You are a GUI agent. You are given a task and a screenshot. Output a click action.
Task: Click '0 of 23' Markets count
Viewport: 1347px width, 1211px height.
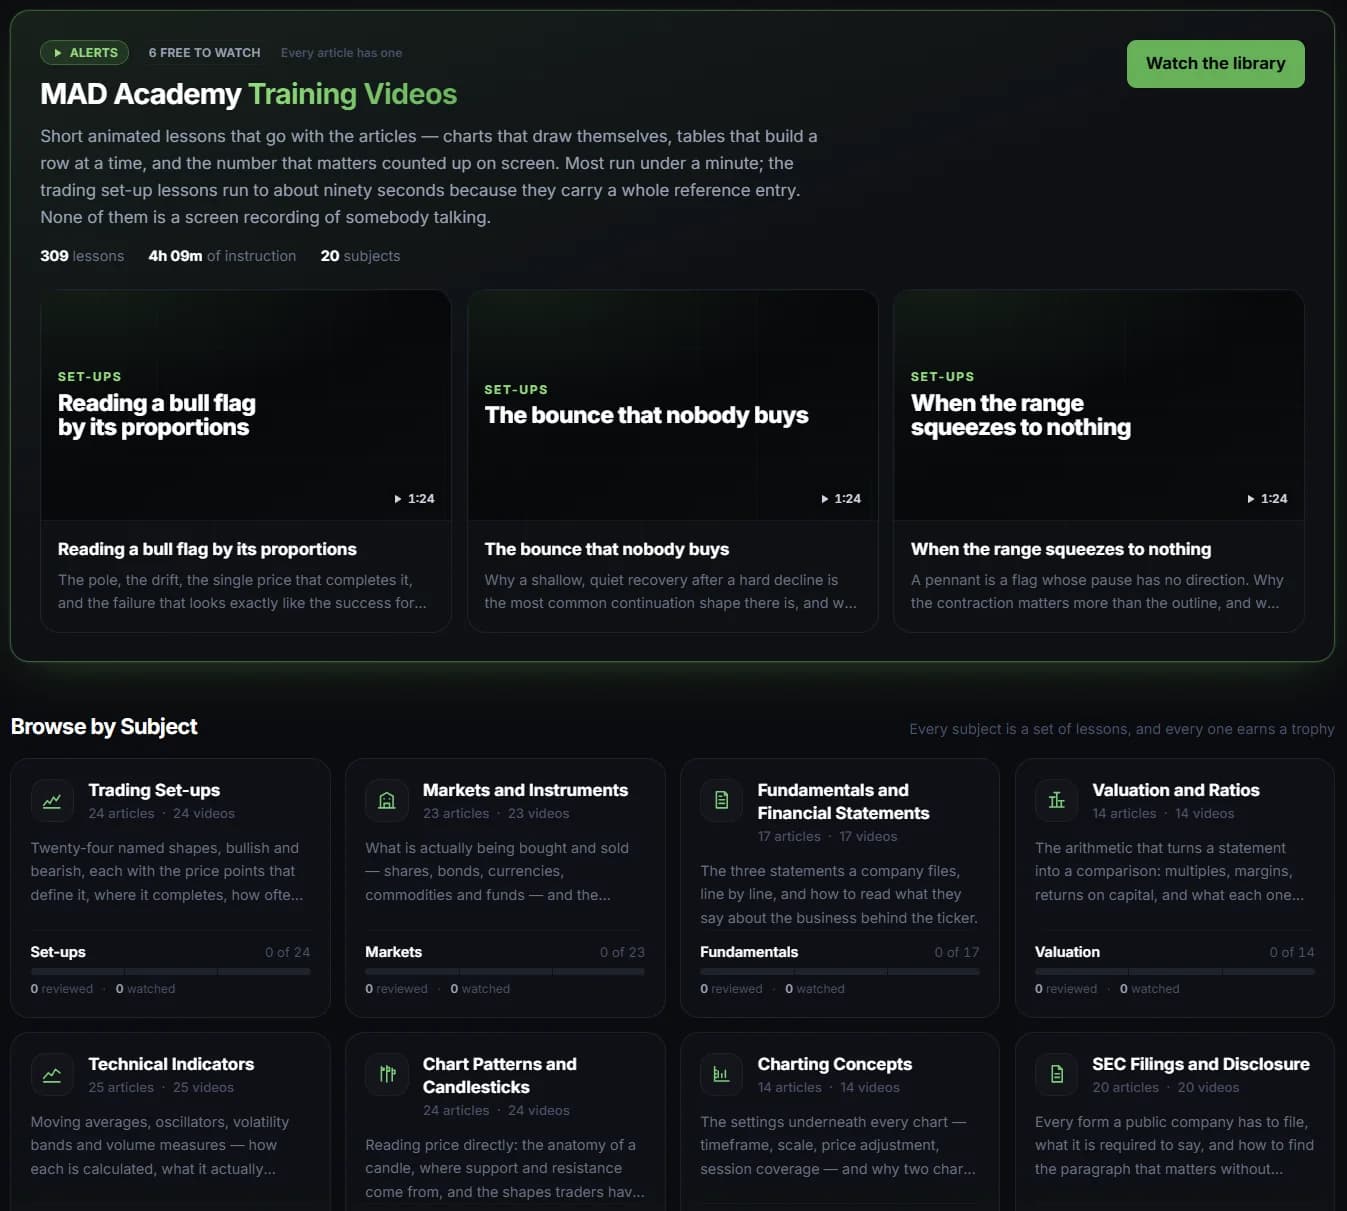[622, 952]
